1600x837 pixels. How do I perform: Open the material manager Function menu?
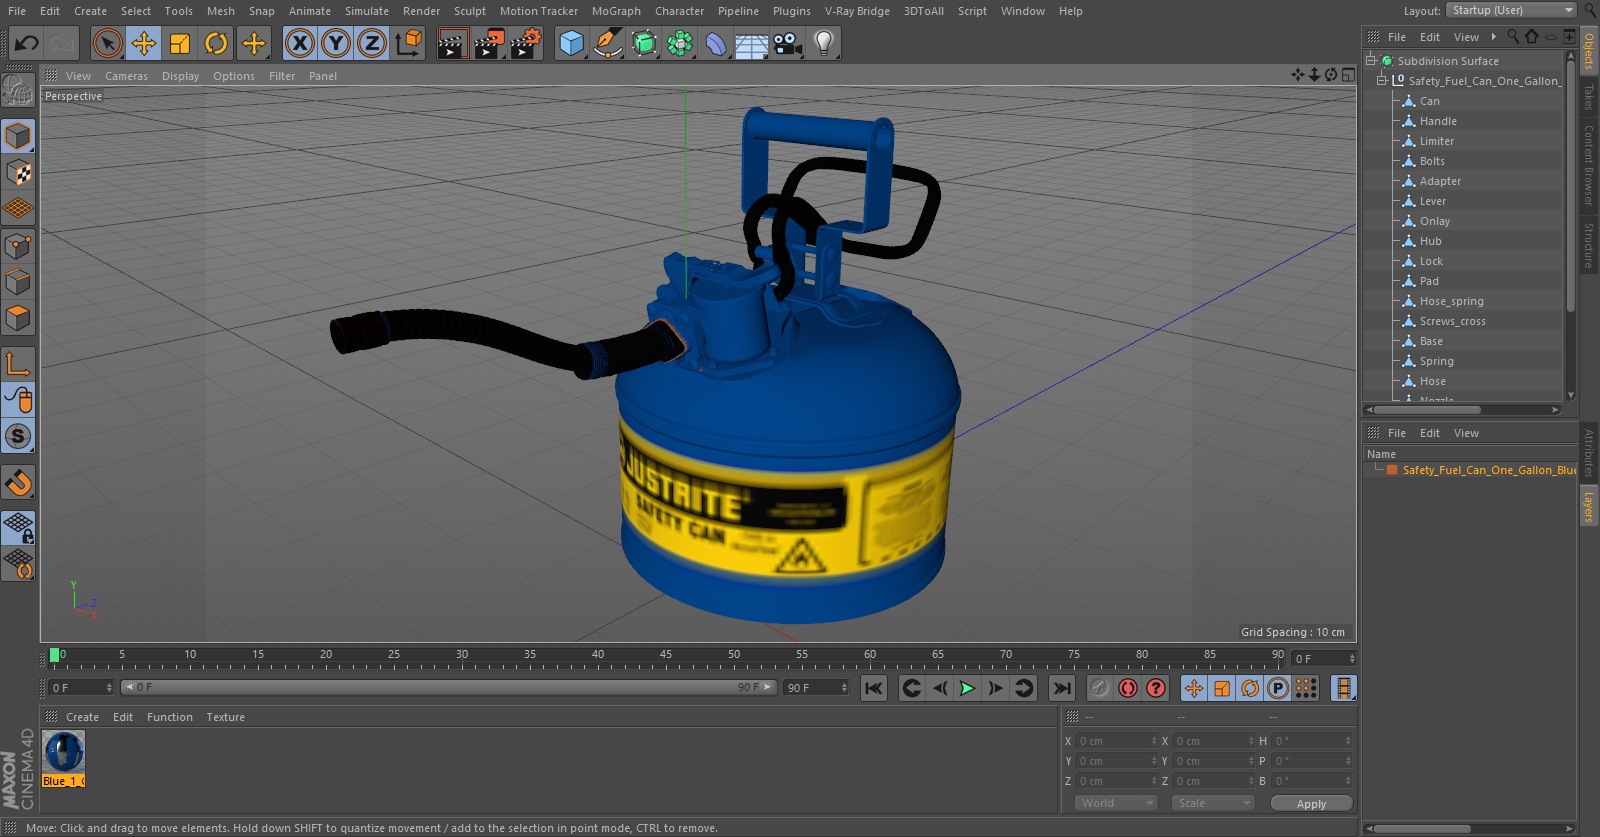[170, 717]
